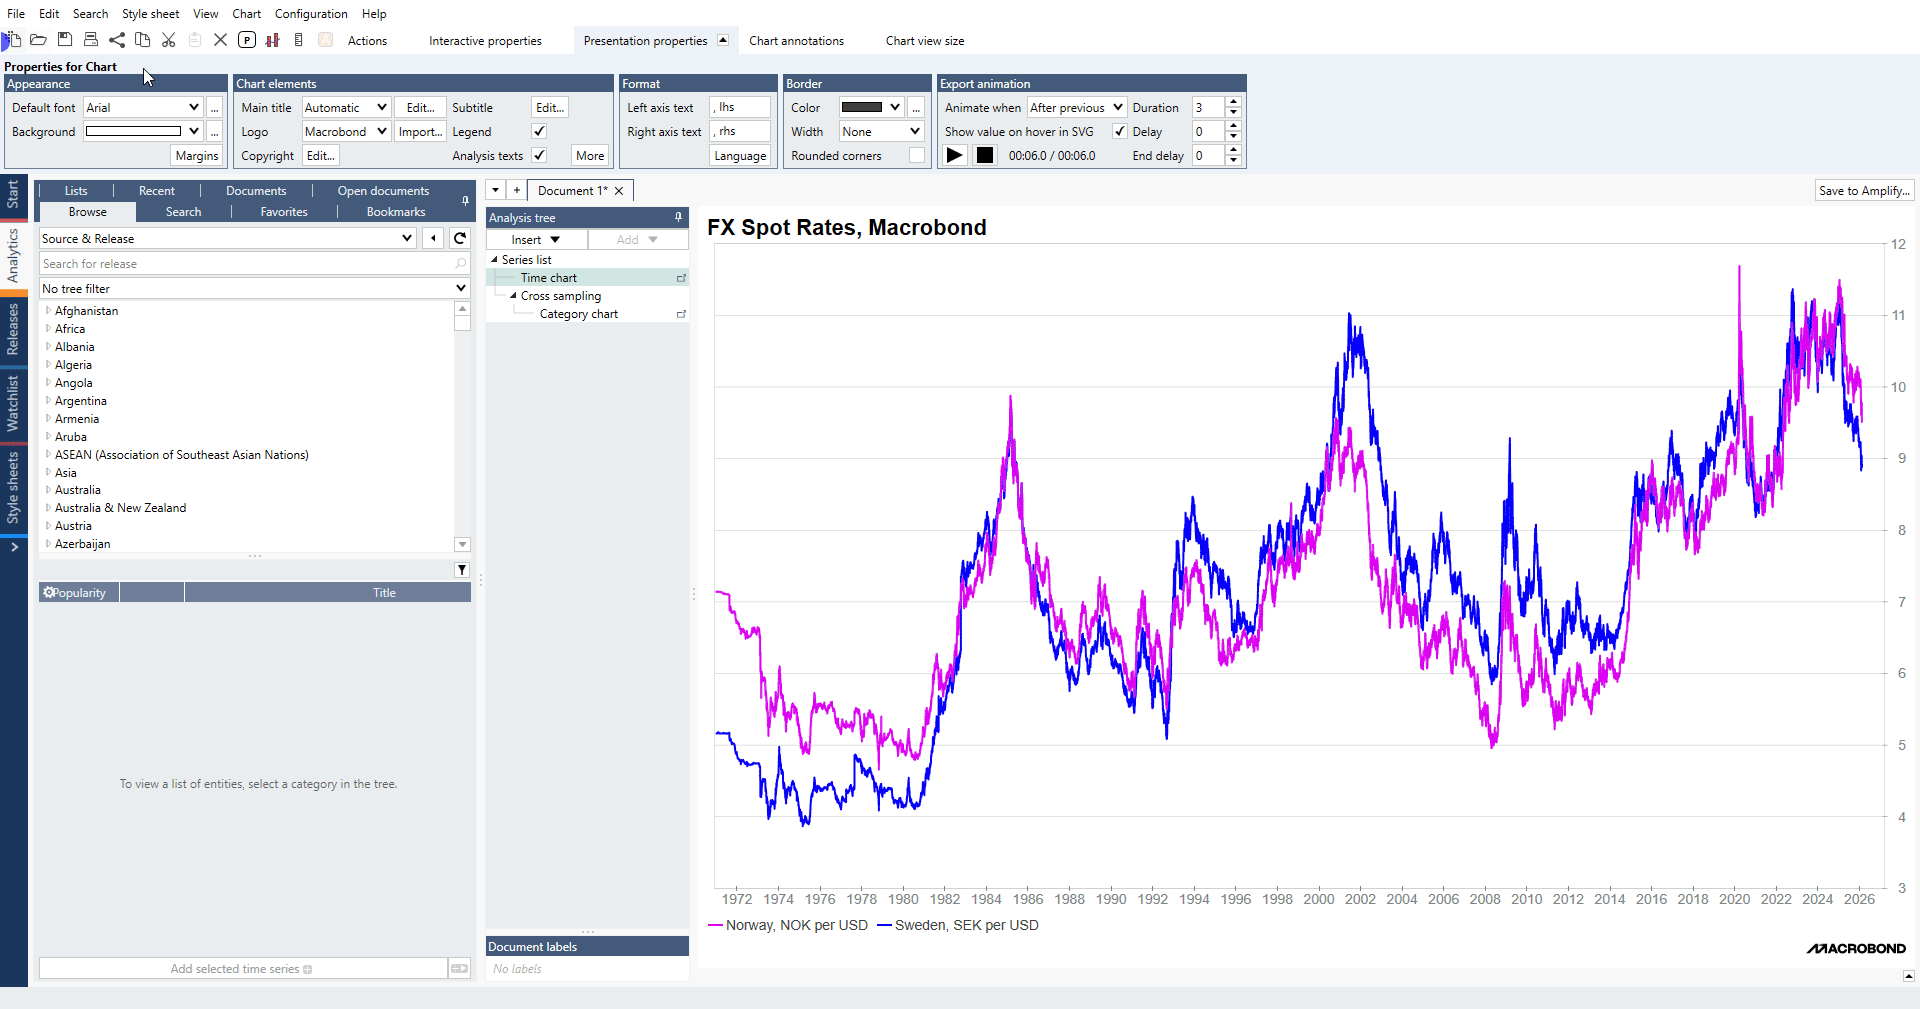This screenshot has width=1920, height=1009.
Task: Enable the Rounded corners checkbox
Action: 916,155
